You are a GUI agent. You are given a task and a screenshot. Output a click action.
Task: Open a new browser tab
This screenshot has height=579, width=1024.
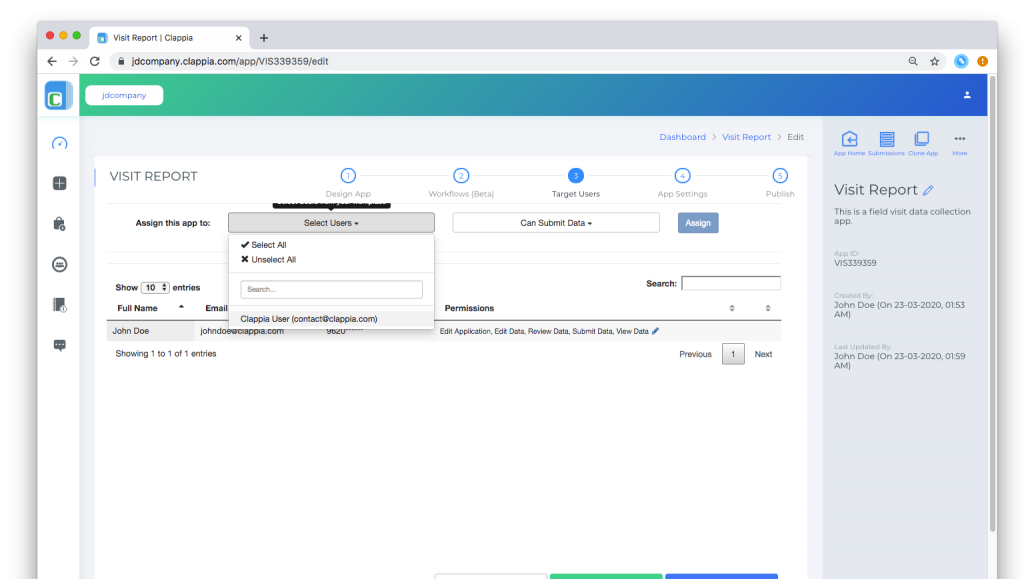coord(264,38)
